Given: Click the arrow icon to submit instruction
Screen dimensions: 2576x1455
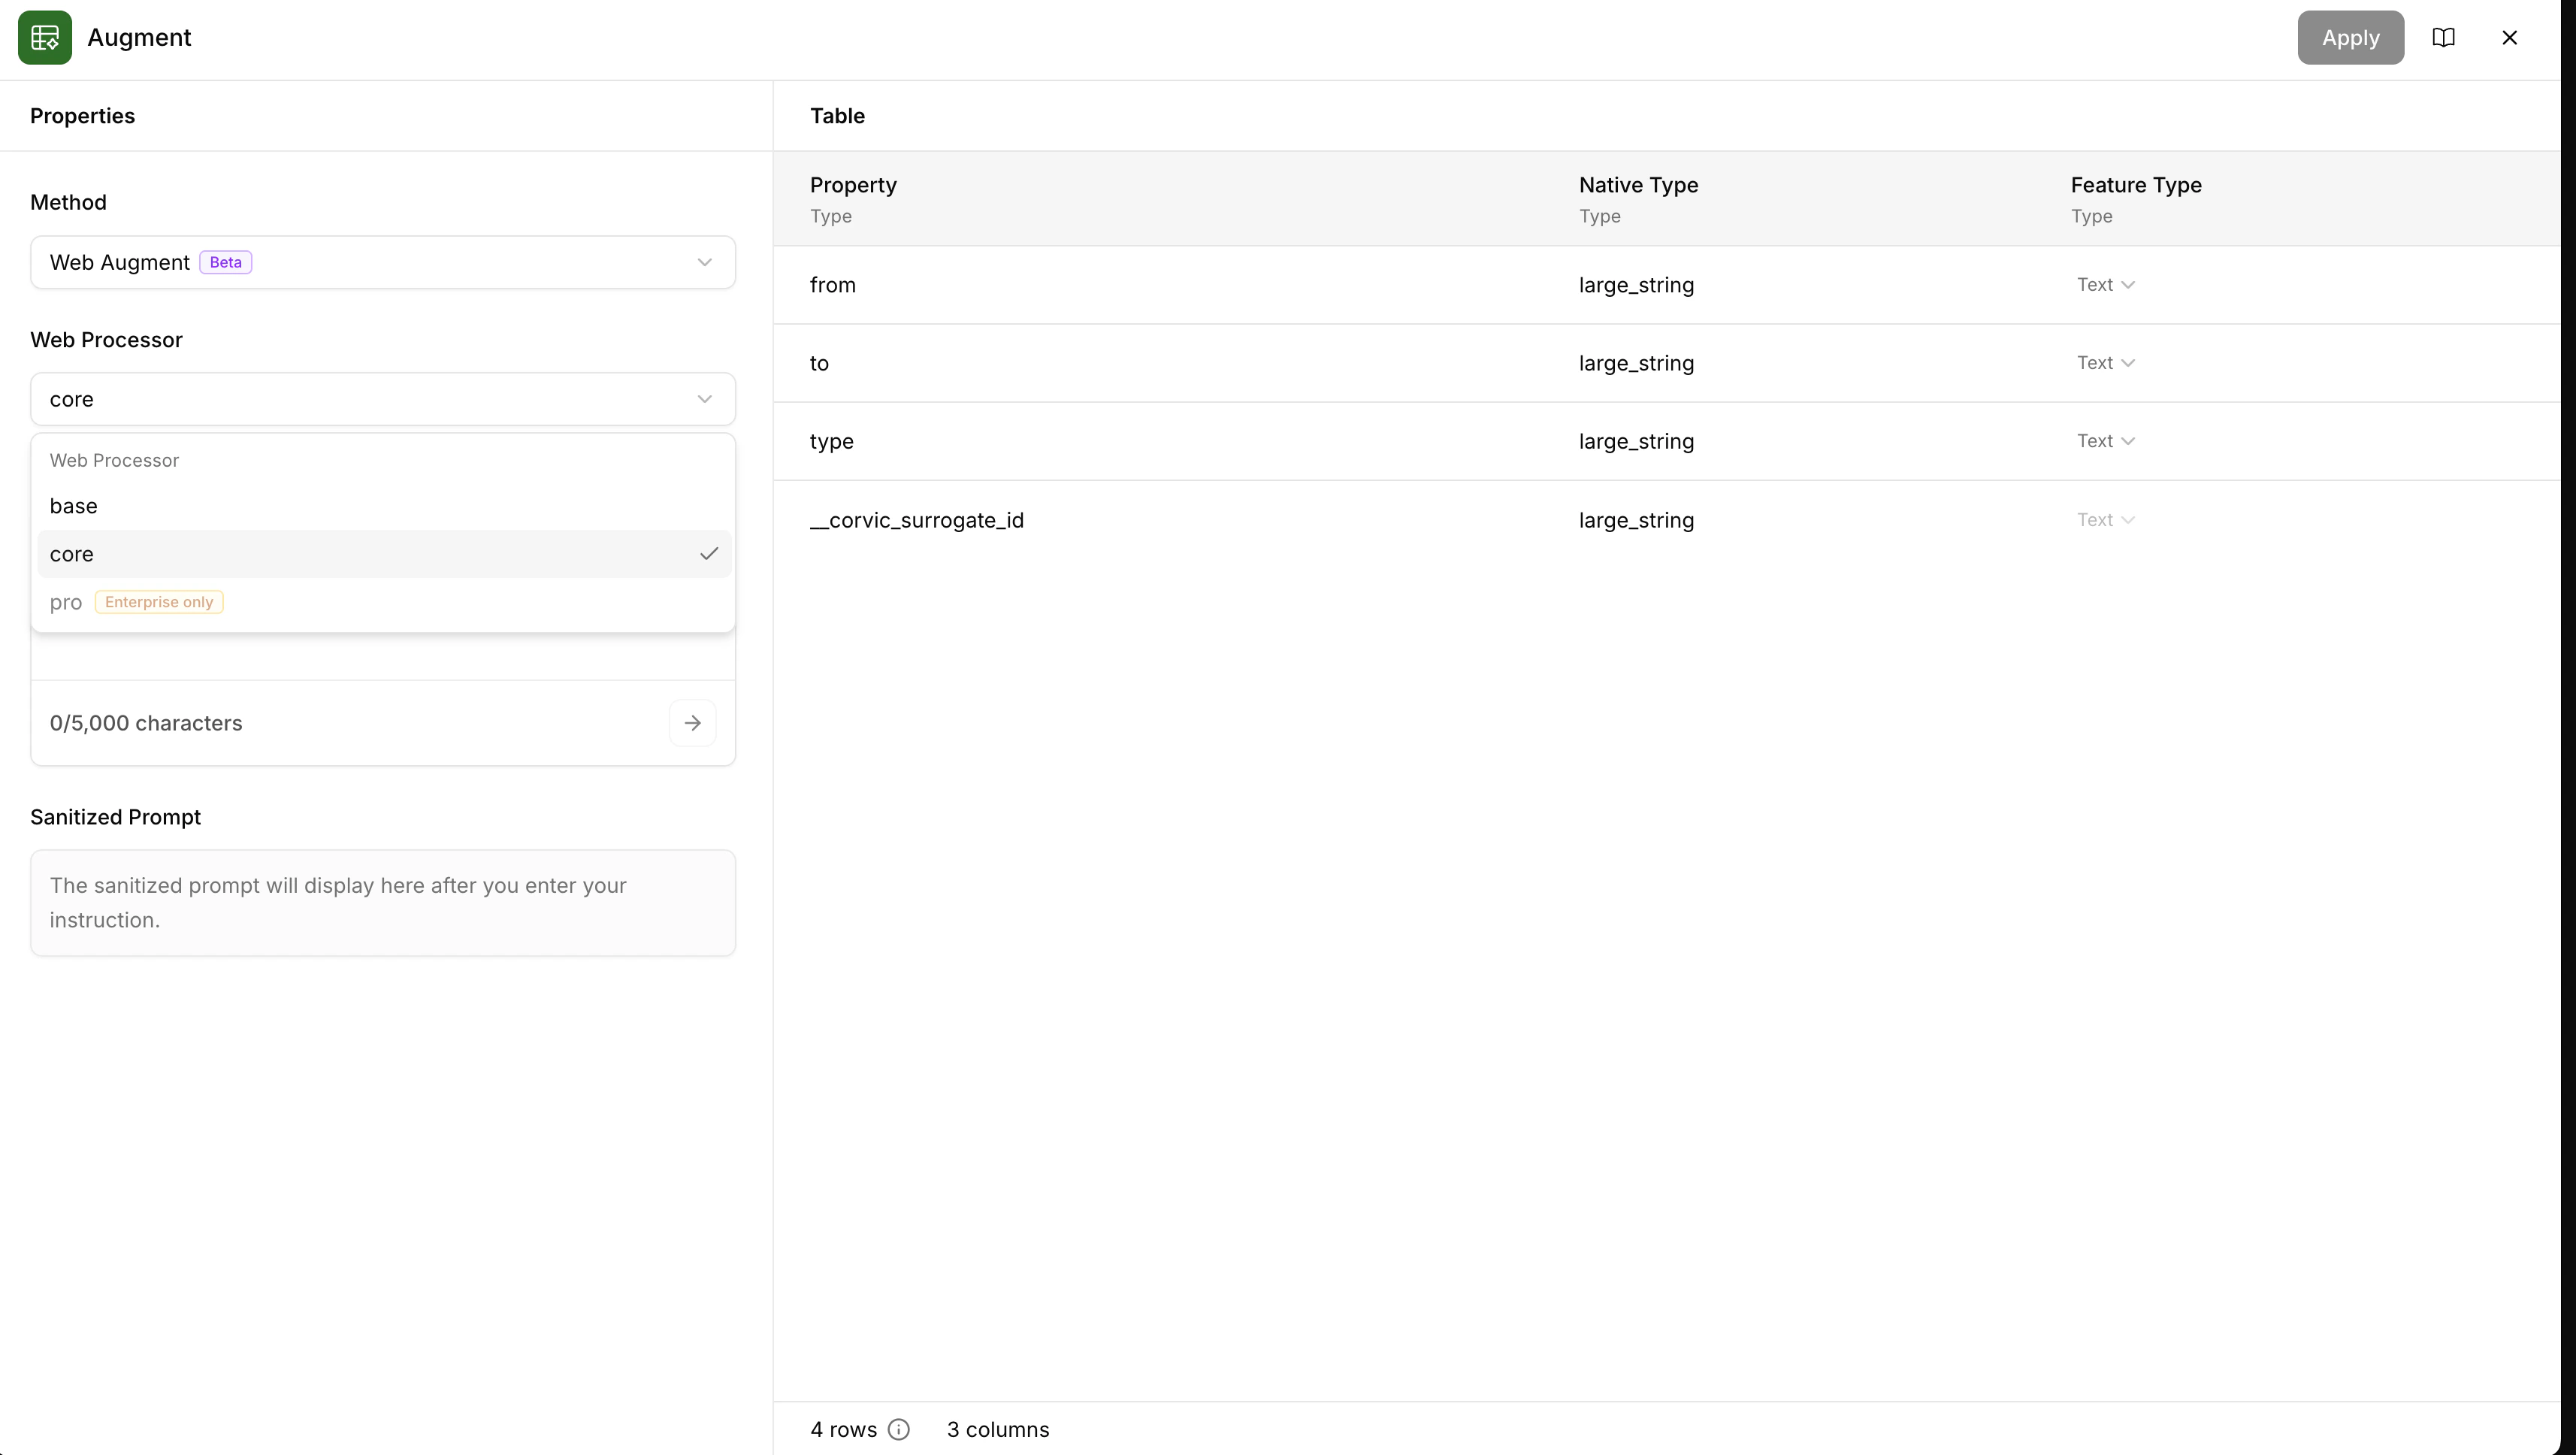Looking at the screenshot, I should pos(692,722).
